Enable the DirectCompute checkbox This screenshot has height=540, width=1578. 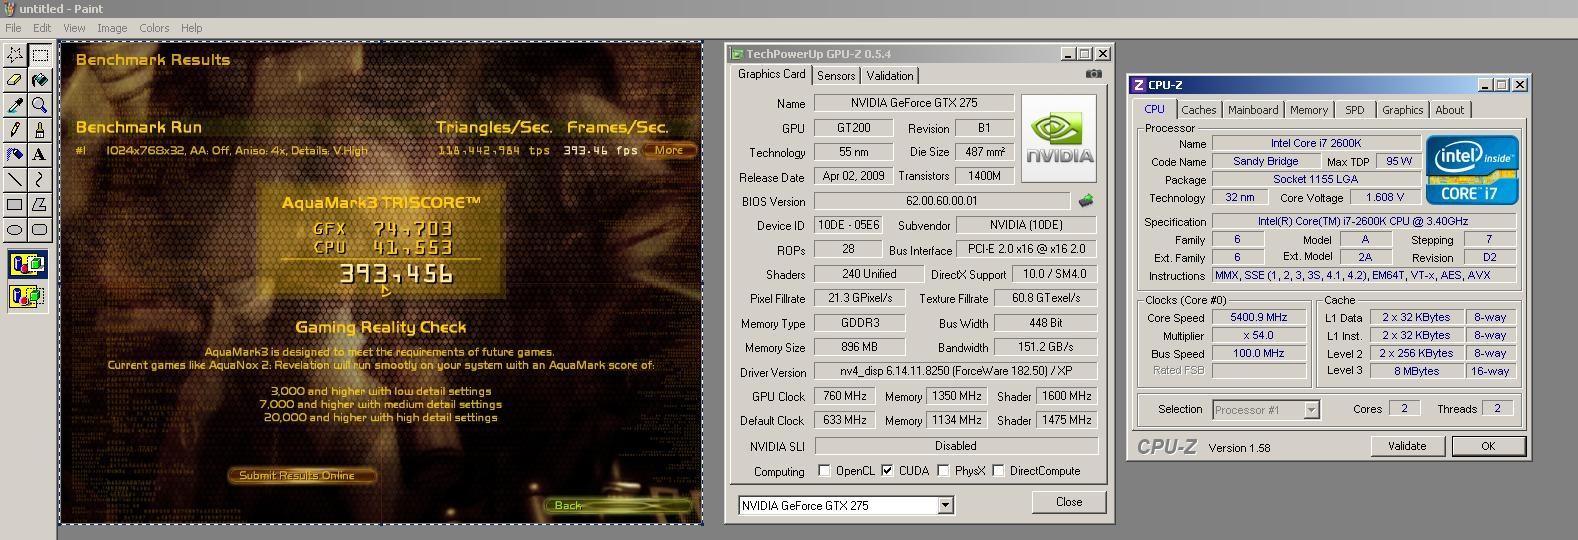pyautogui.click(x=998, y=471)
